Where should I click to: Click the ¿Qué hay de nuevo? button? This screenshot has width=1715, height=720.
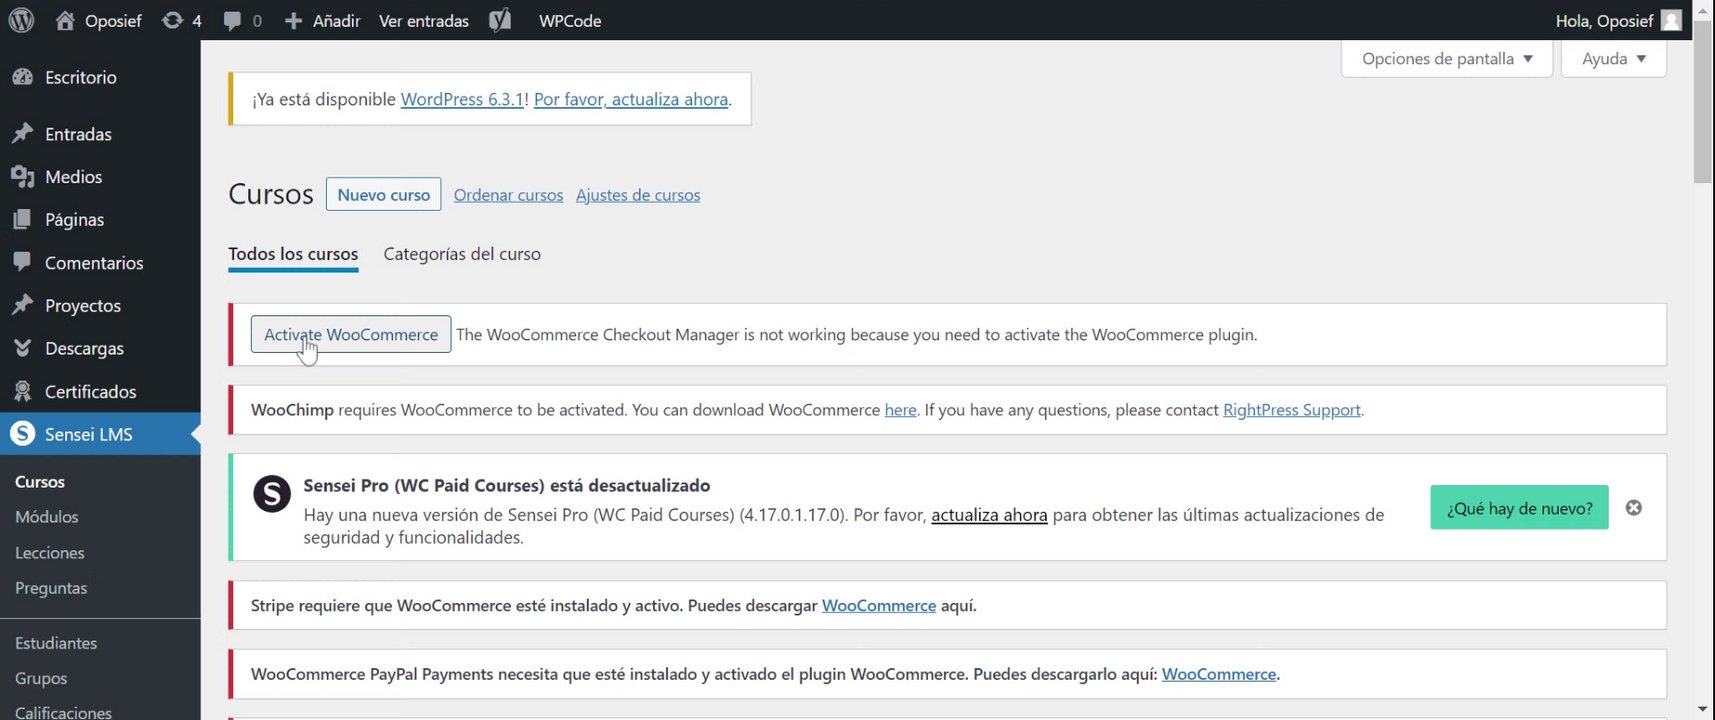point(1519,508)
